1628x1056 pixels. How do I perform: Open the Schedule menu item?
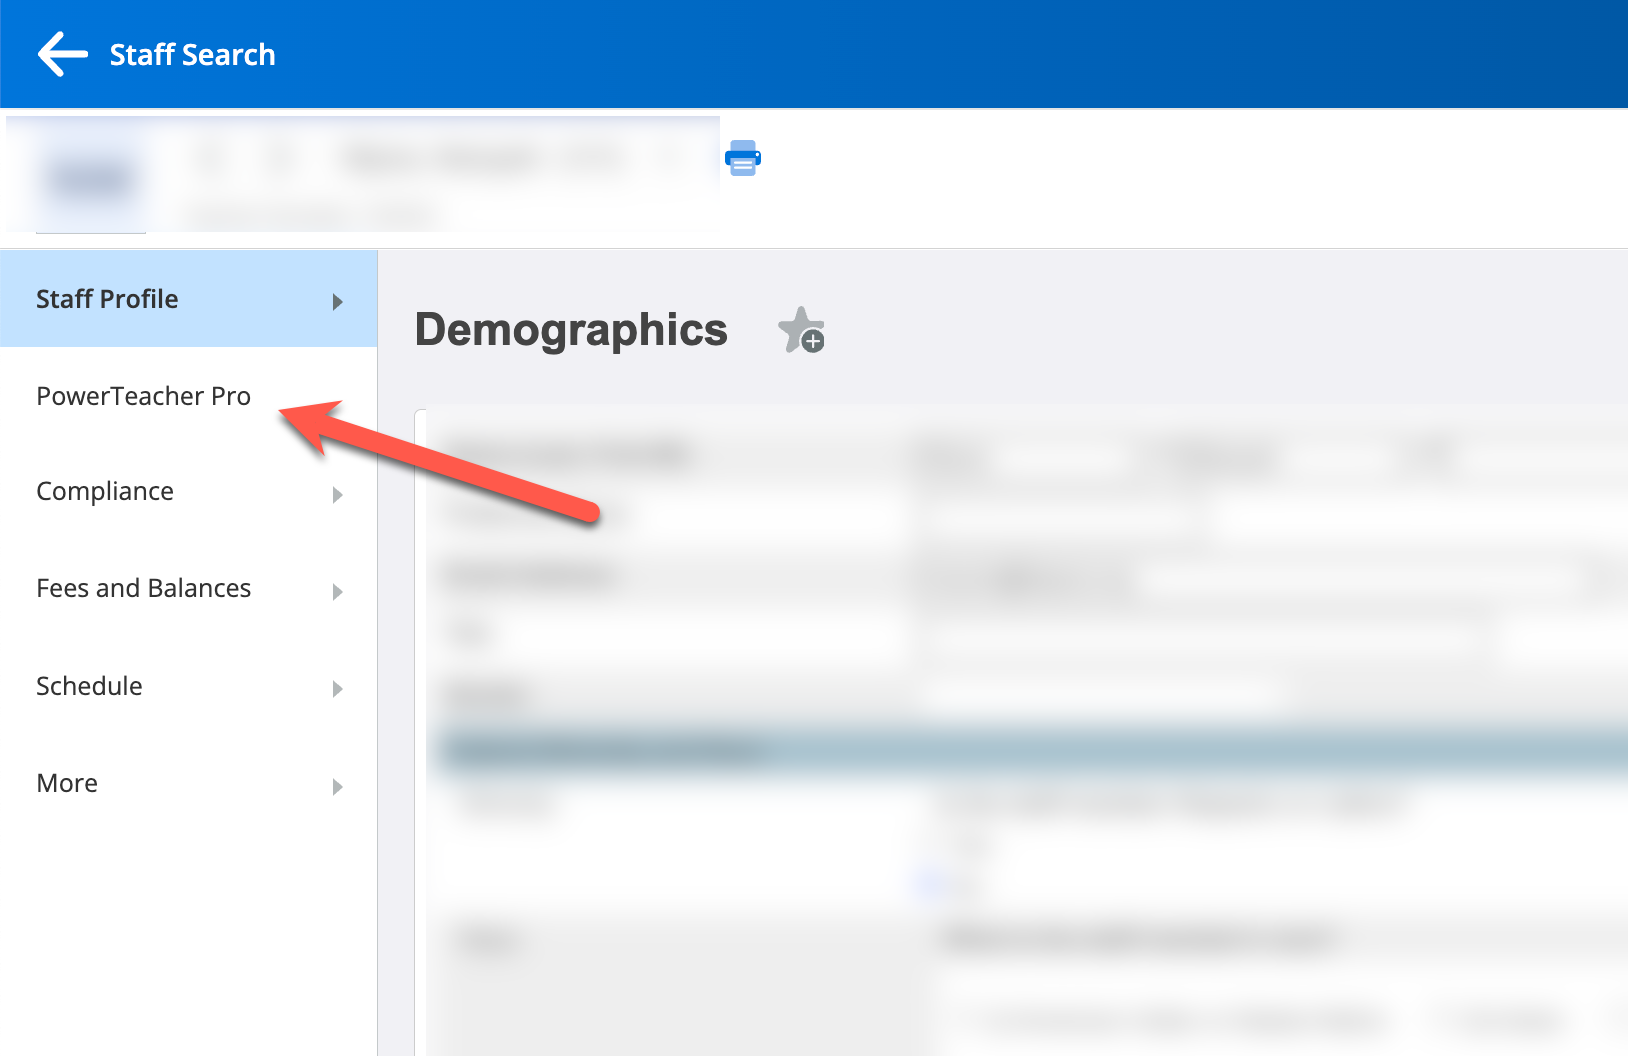tap(89, 686)
